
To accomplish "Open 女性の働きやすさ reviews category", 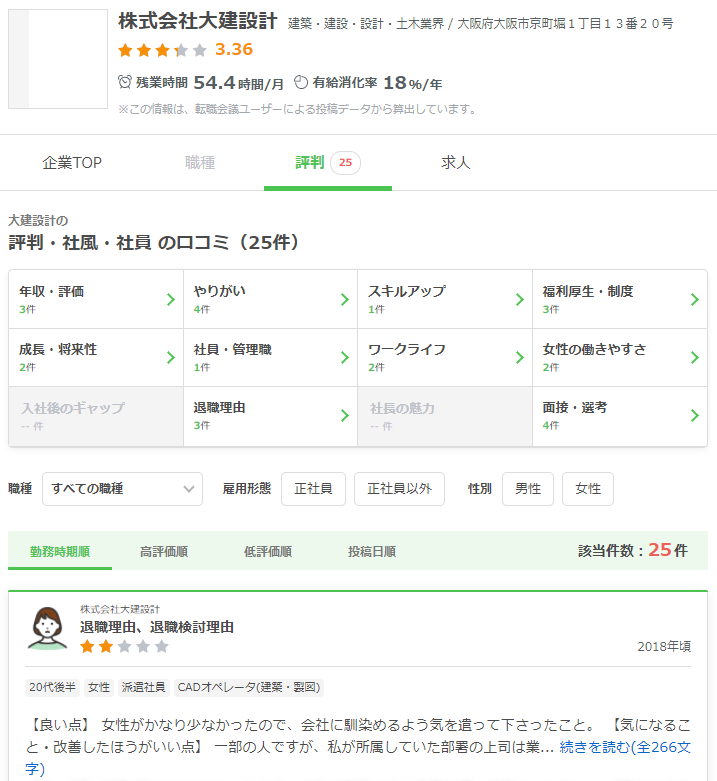I will pos(620,357).
